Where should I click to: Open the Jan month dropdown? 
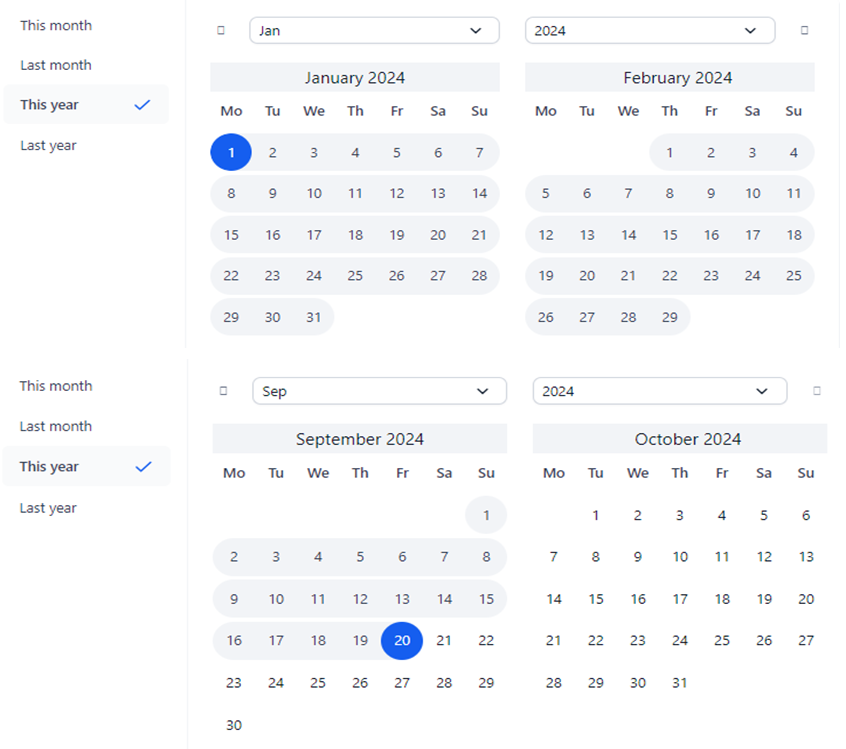pos(374,30)
